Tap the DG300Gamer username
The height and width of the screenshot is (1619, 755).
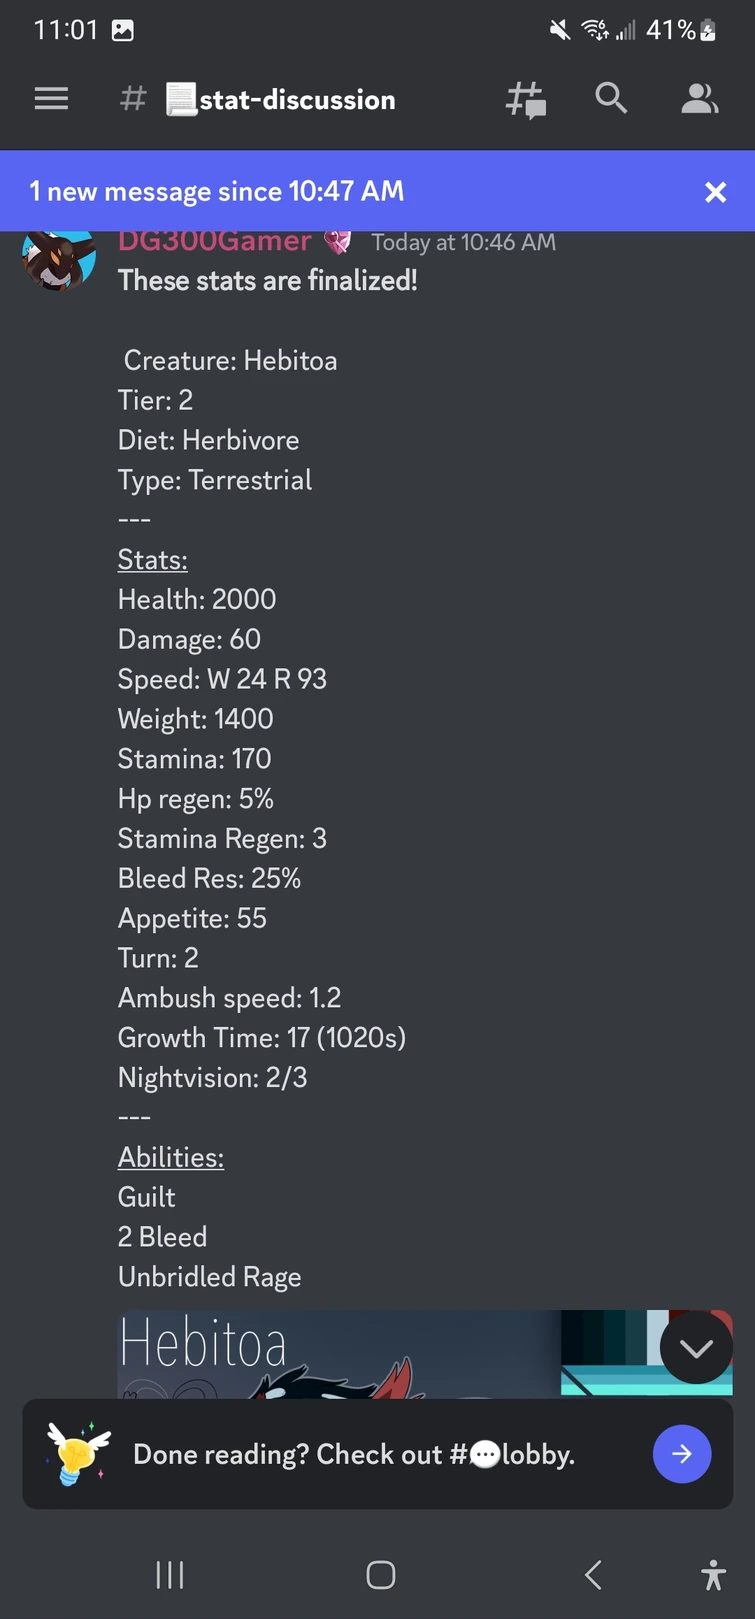tap(215, 243)
